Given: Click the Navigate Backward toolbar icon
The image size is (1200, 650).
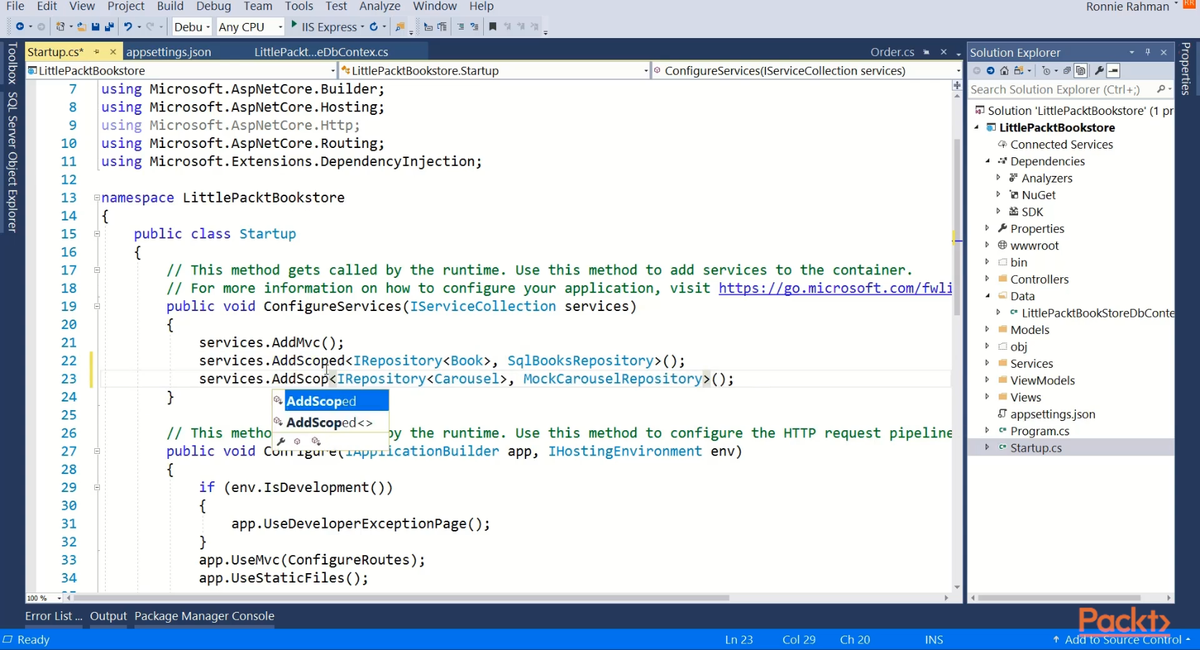Looking at the screenshot, I should [x=20, y=26].
